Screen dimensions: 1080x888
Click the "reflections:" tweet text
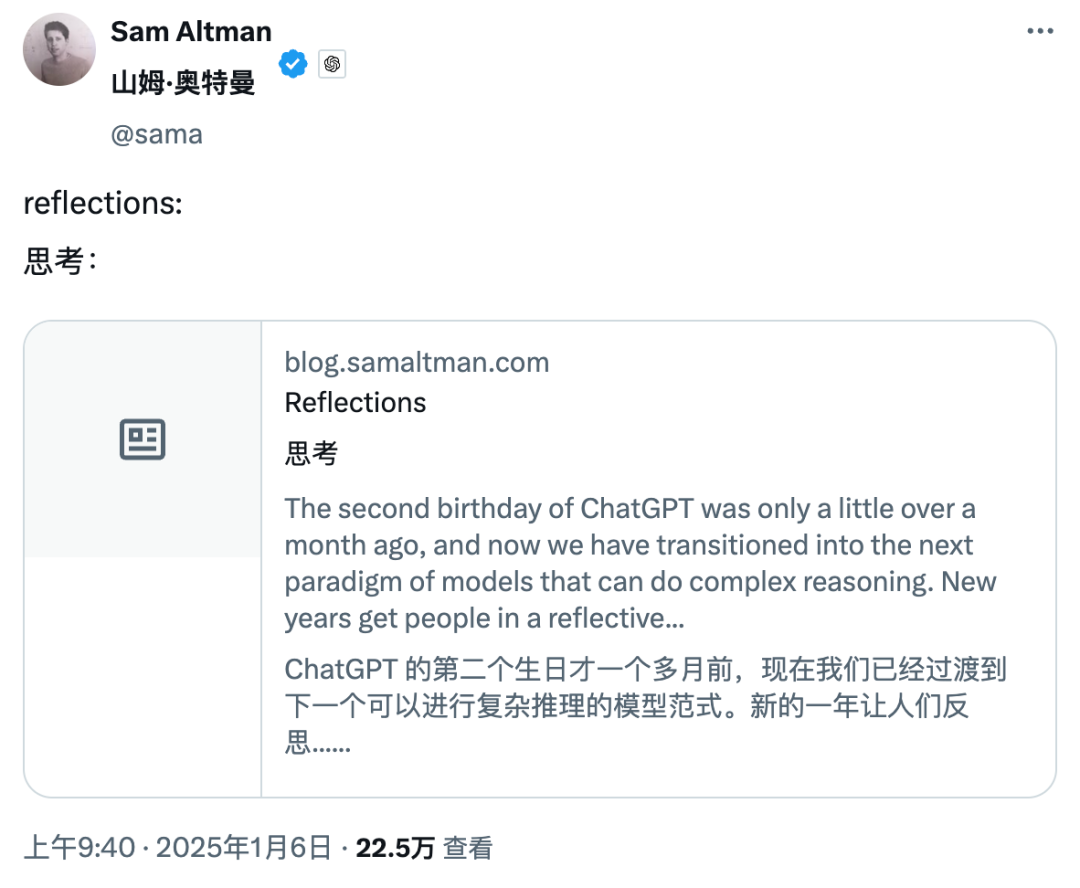coord(103,203)
